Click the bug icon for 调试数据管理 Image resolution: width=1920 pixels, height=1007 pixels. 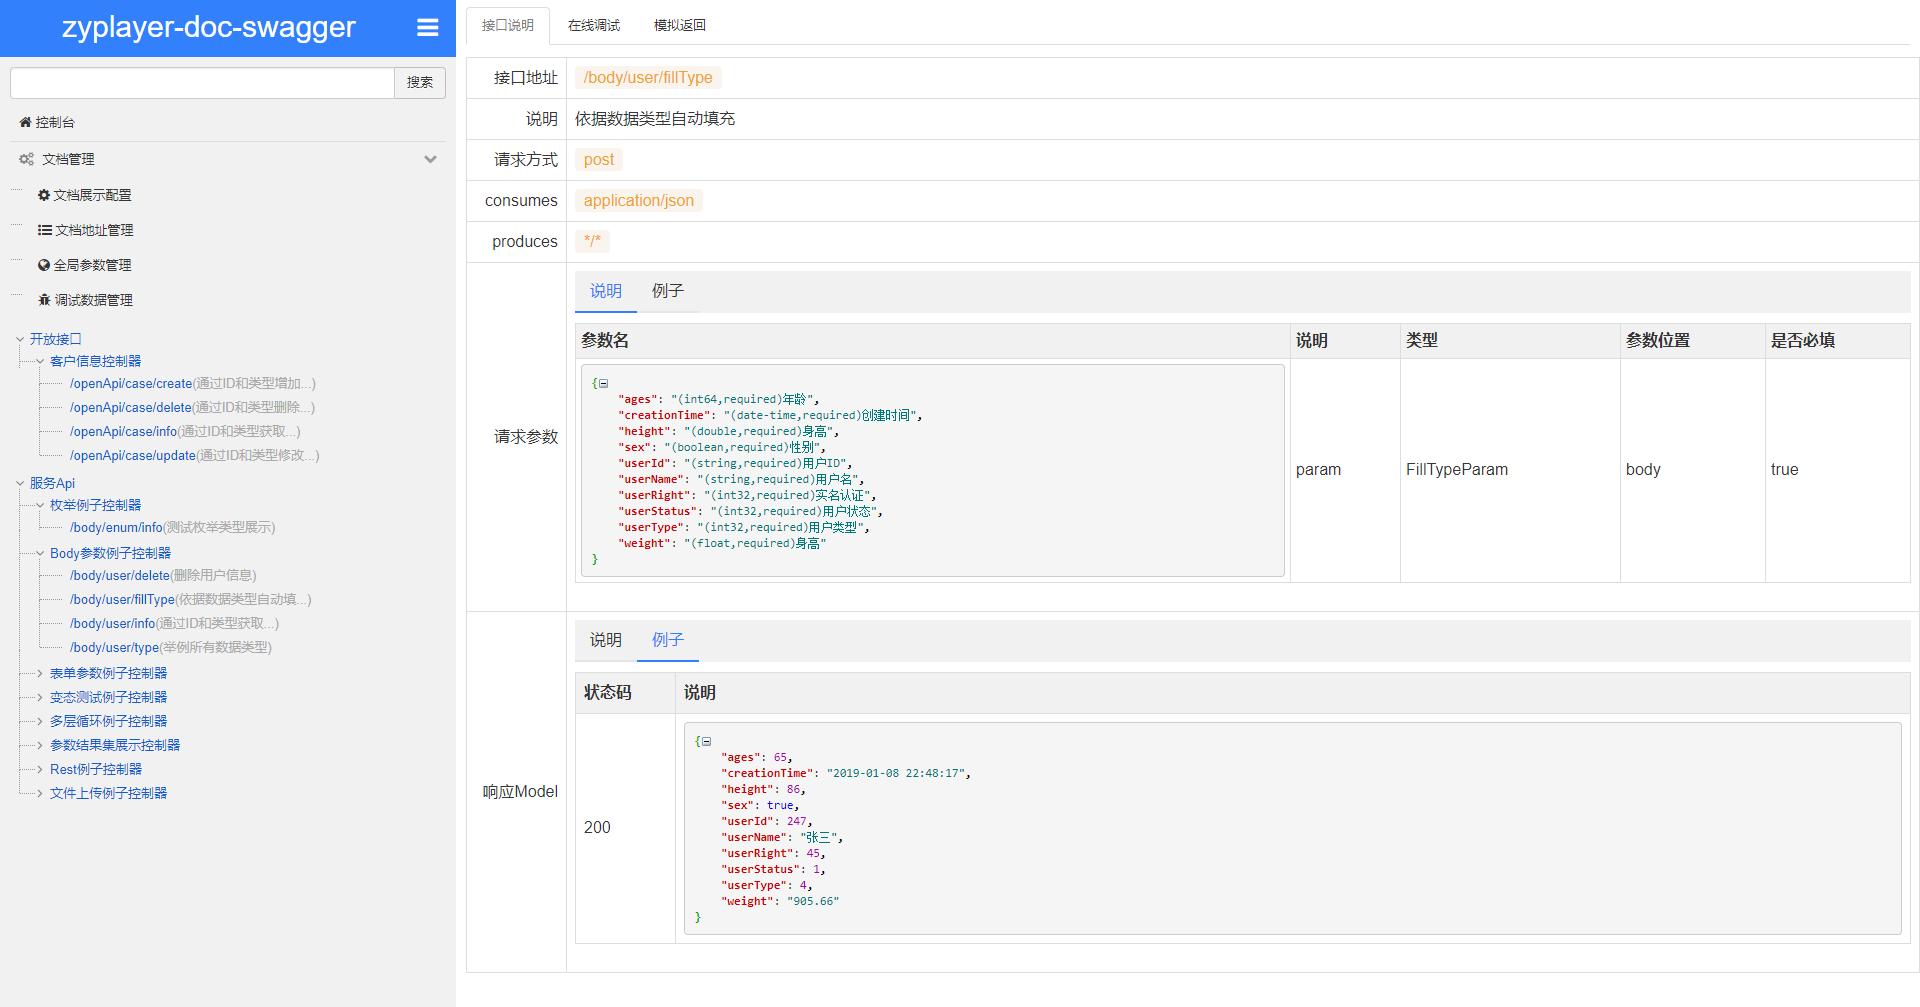point(44,300)
